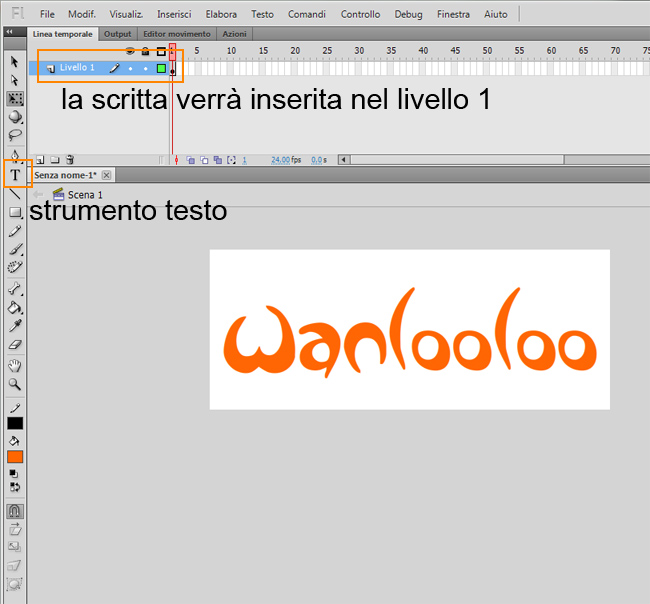Pick the Lasso tool
This screenshot has width=650, height=604.
coord(15,135)
